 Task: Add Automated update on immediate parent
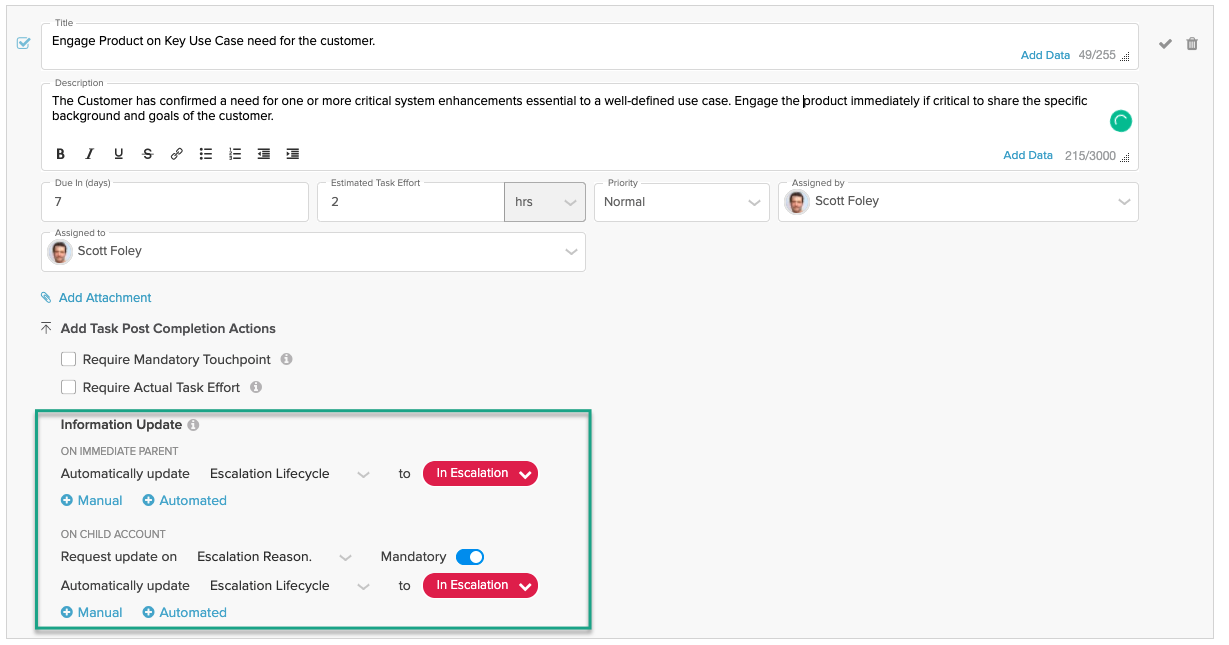pyautogui.click(x=184, y=501)
